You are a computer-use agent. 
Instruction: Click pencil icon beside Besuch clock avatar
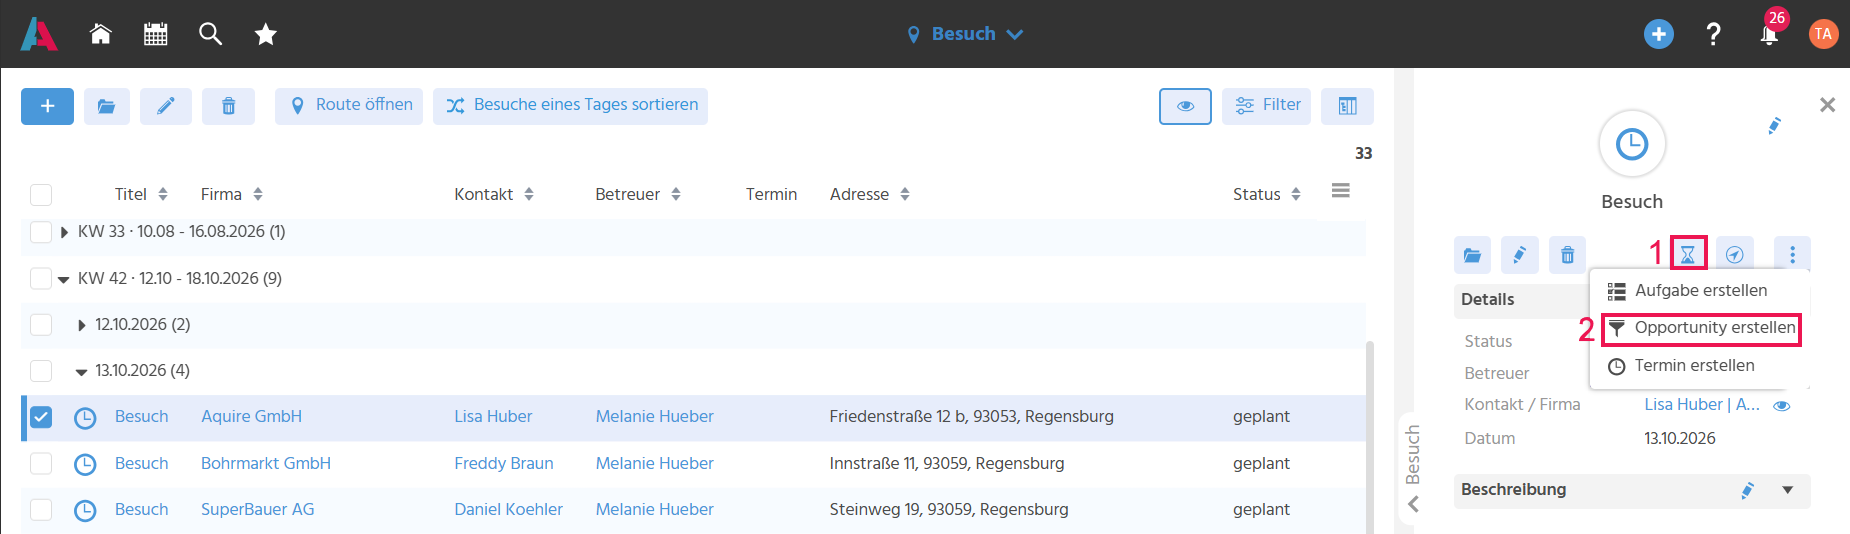(x=1774, y=126)
